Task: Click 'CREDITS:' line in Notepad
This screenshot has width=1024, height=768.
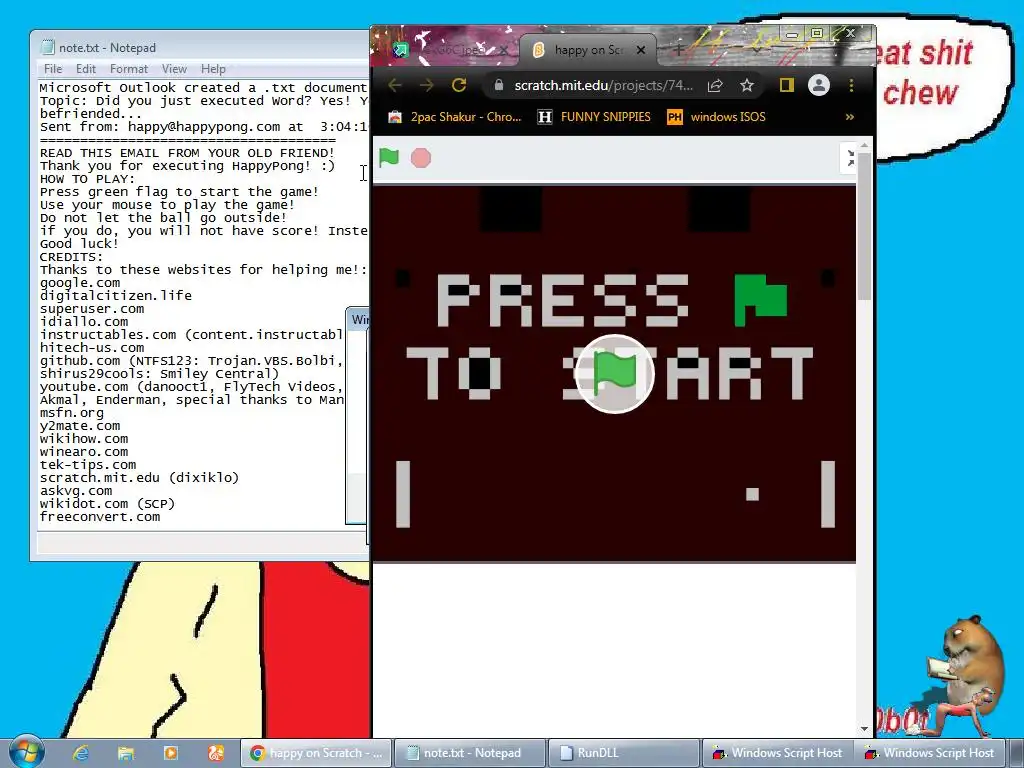Action: point(71,257)
